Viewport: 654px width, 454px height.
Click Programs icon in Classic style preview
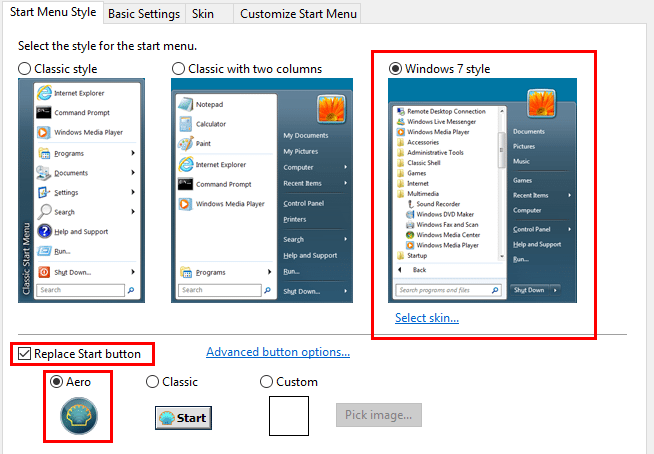tap(44, 153)
